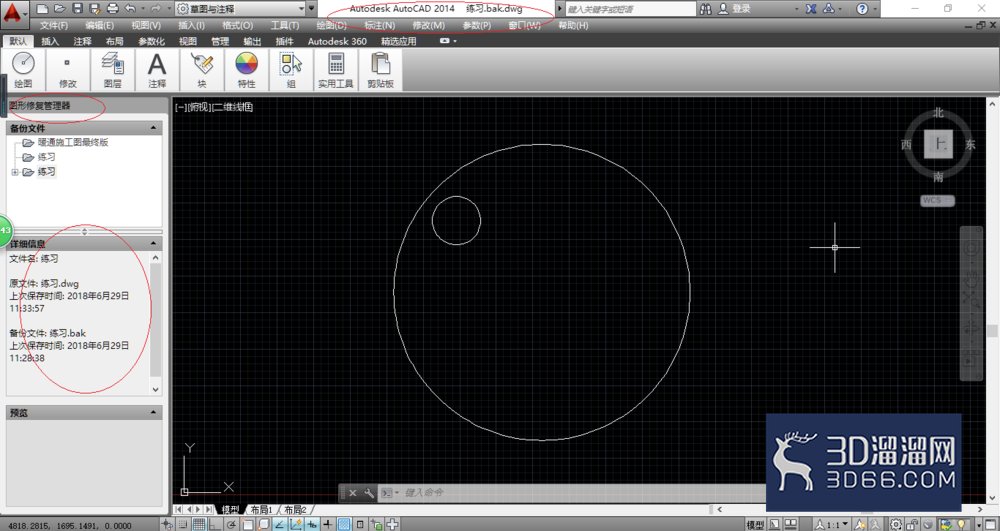Open the 编辑(E) menu
Viewport: 1000px width, 531px height.
click(x=99, y=25)
